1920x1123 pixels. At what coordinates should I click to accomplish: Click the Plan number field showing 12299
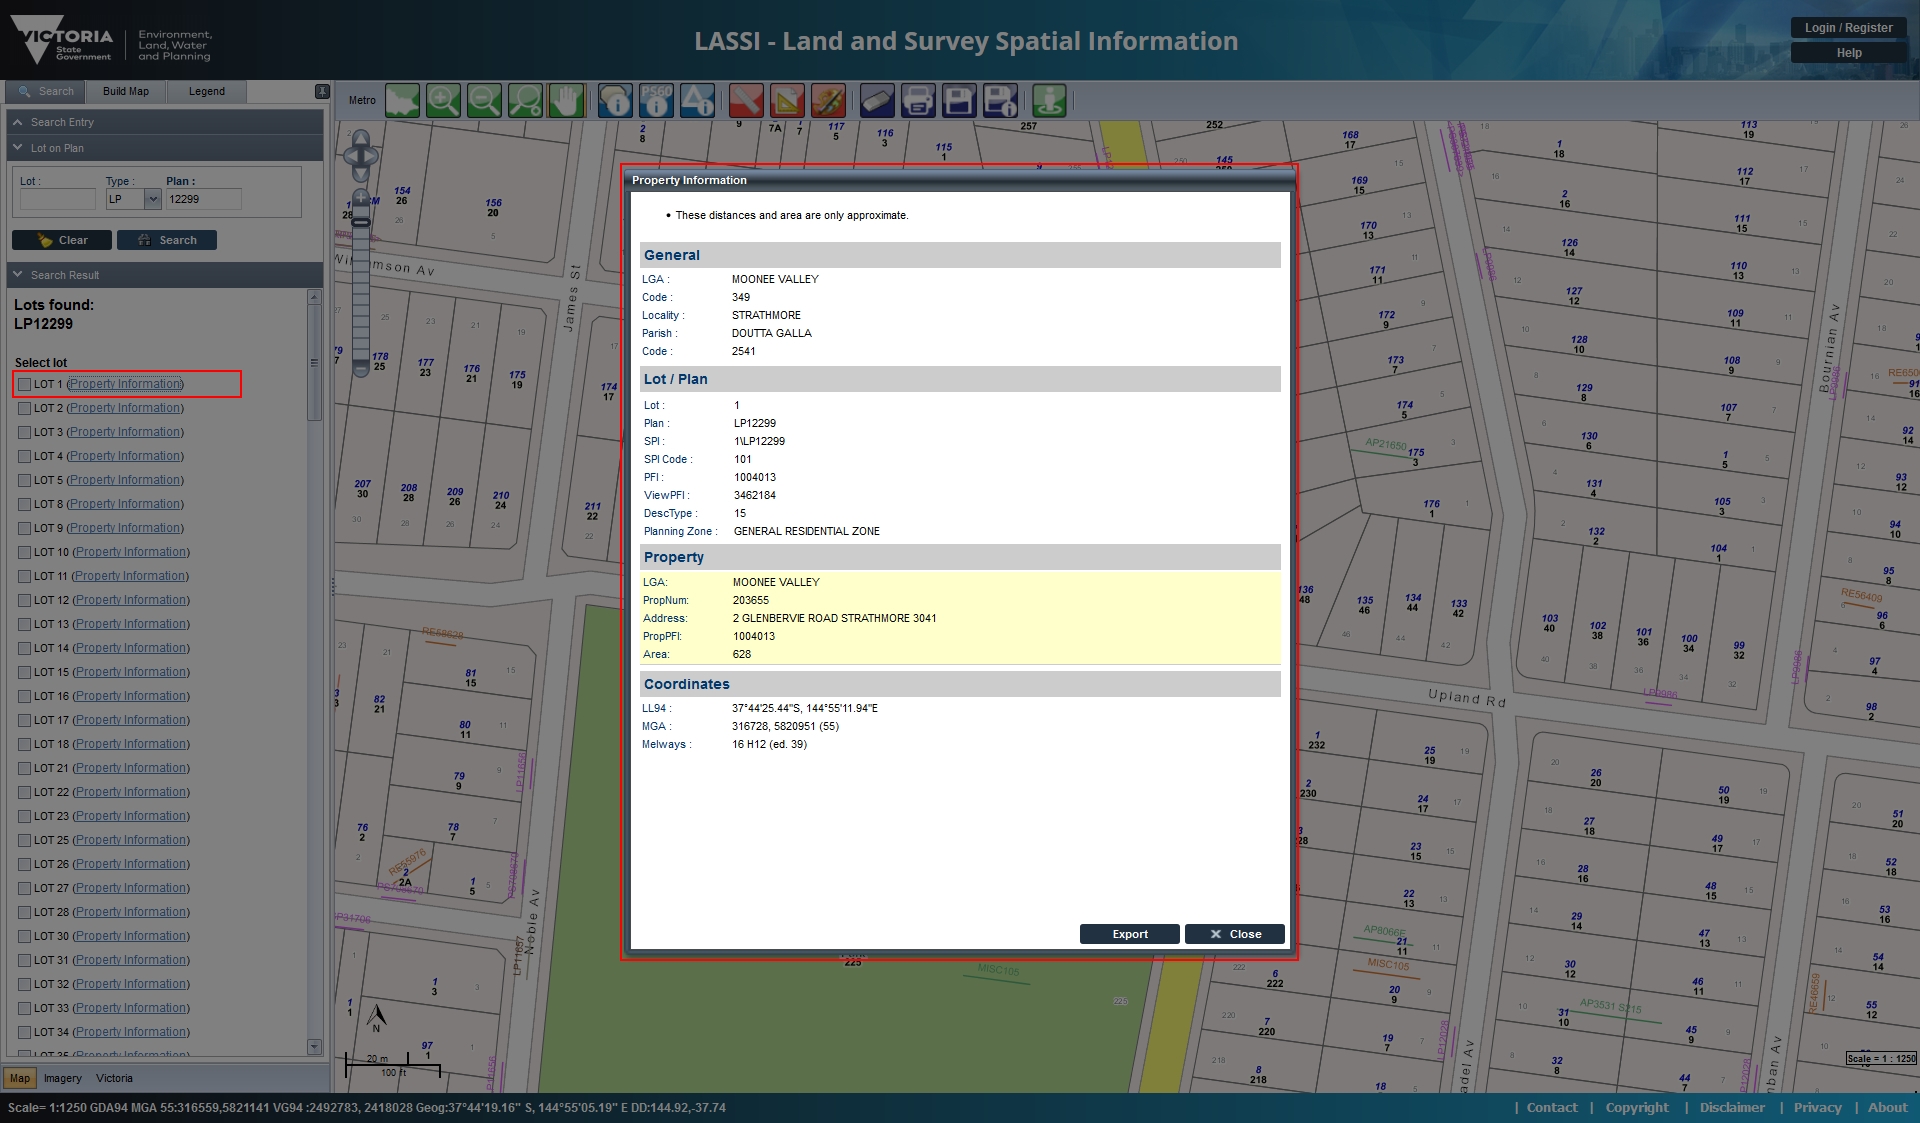pyautogui.click(x=204, y=199)
